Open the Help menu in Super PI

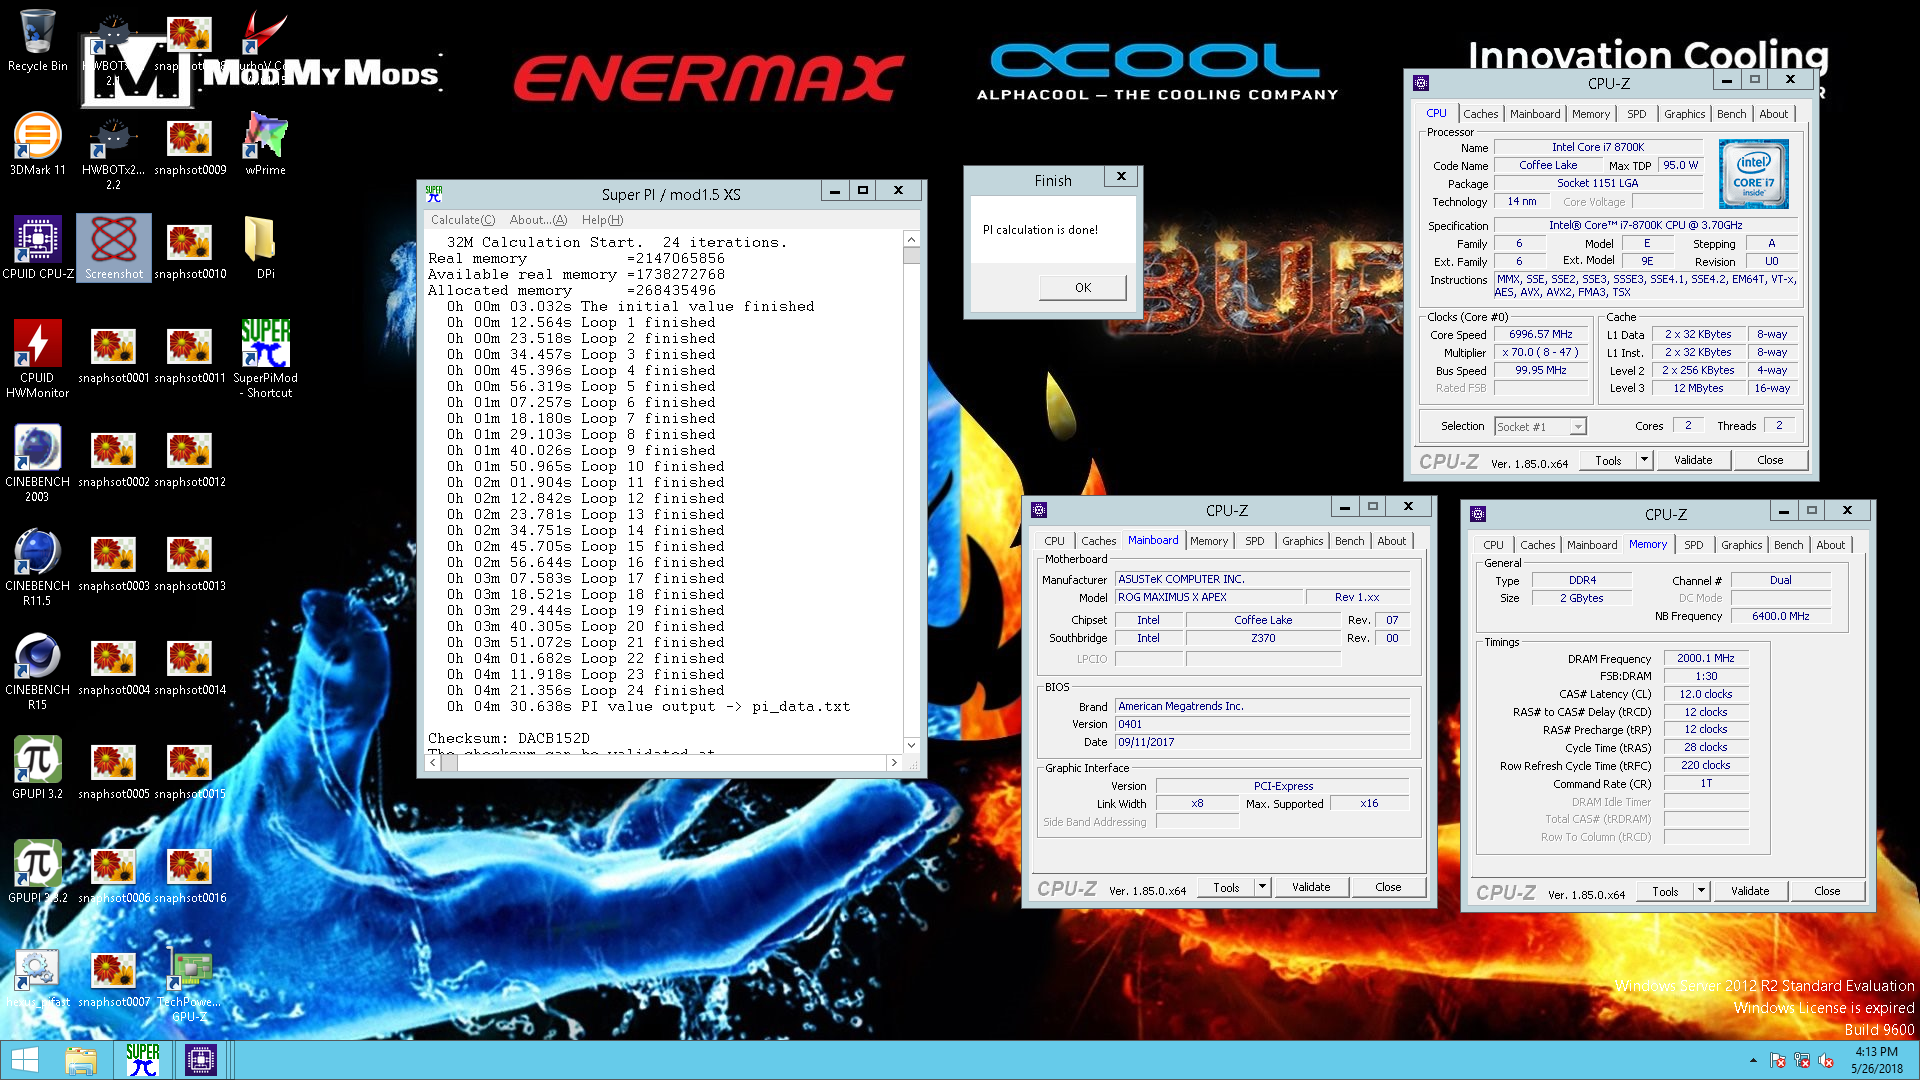pyautogui.click(x=602, y=220)
